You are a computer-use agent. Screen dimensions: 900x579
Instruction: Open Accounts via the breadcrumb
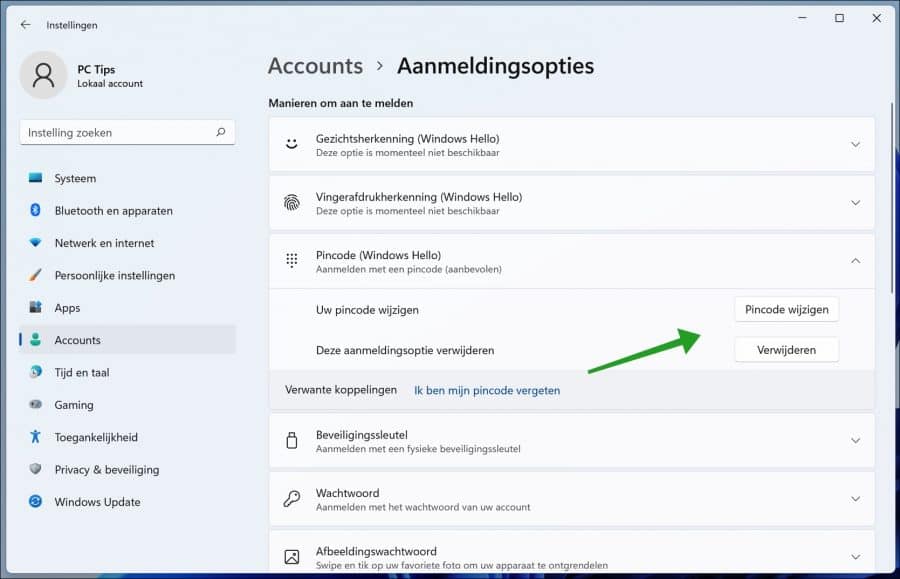click(x=315, y=66)
